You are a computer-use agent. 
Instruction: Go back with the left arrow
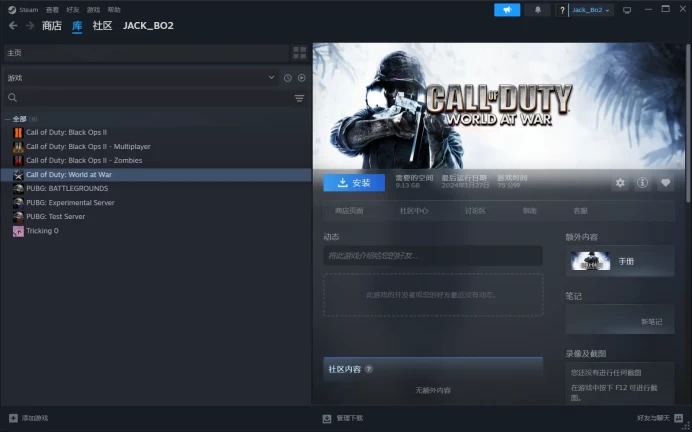13,26
